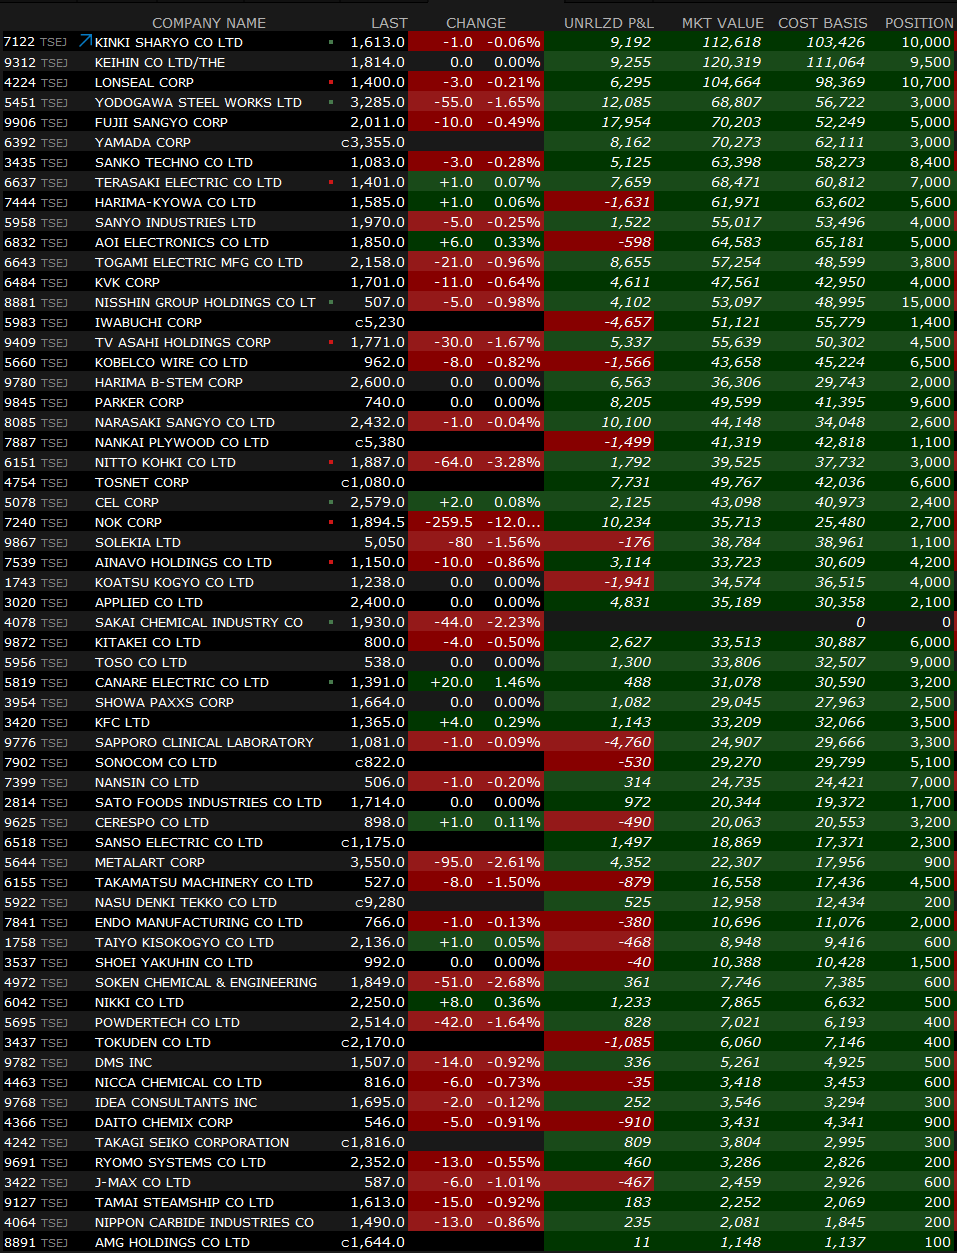The width and height of the screenshot is (957, 1253).
Task: Click TAKAGI SEIKO CORPORATION name
Action: coord(191,1142)
